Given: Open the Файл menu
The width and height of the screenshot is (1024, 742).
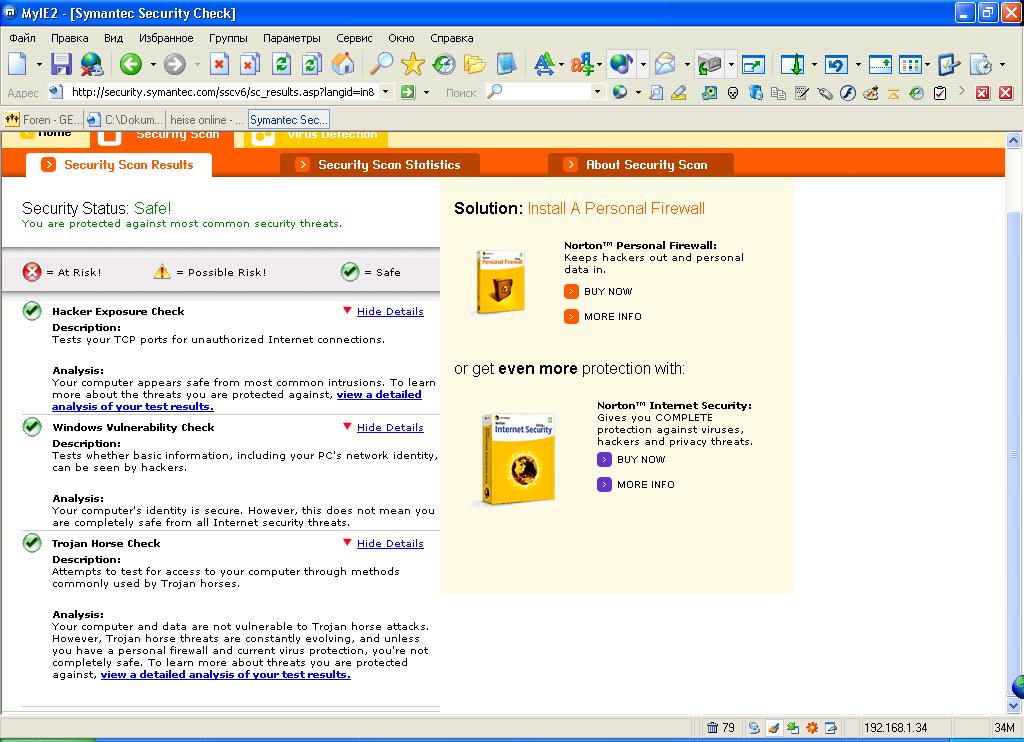Looking at the screenshot, I should (x=22, y=38).
